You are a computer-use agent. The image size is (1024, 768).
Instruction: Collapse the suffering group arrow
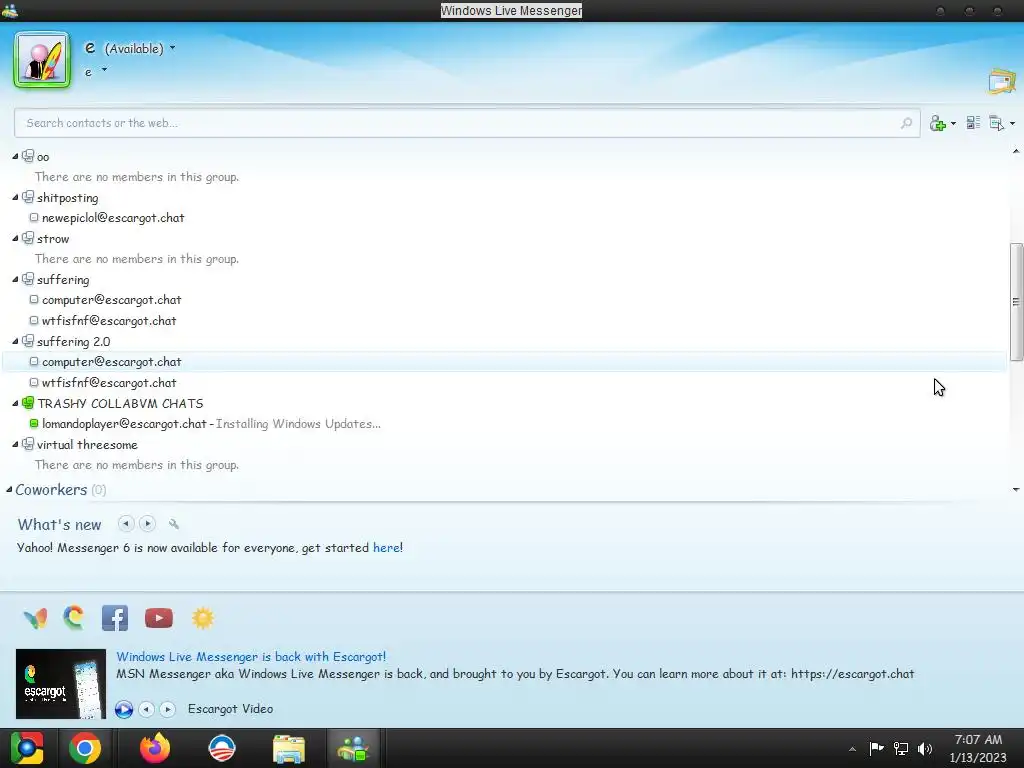pos(15,280)
